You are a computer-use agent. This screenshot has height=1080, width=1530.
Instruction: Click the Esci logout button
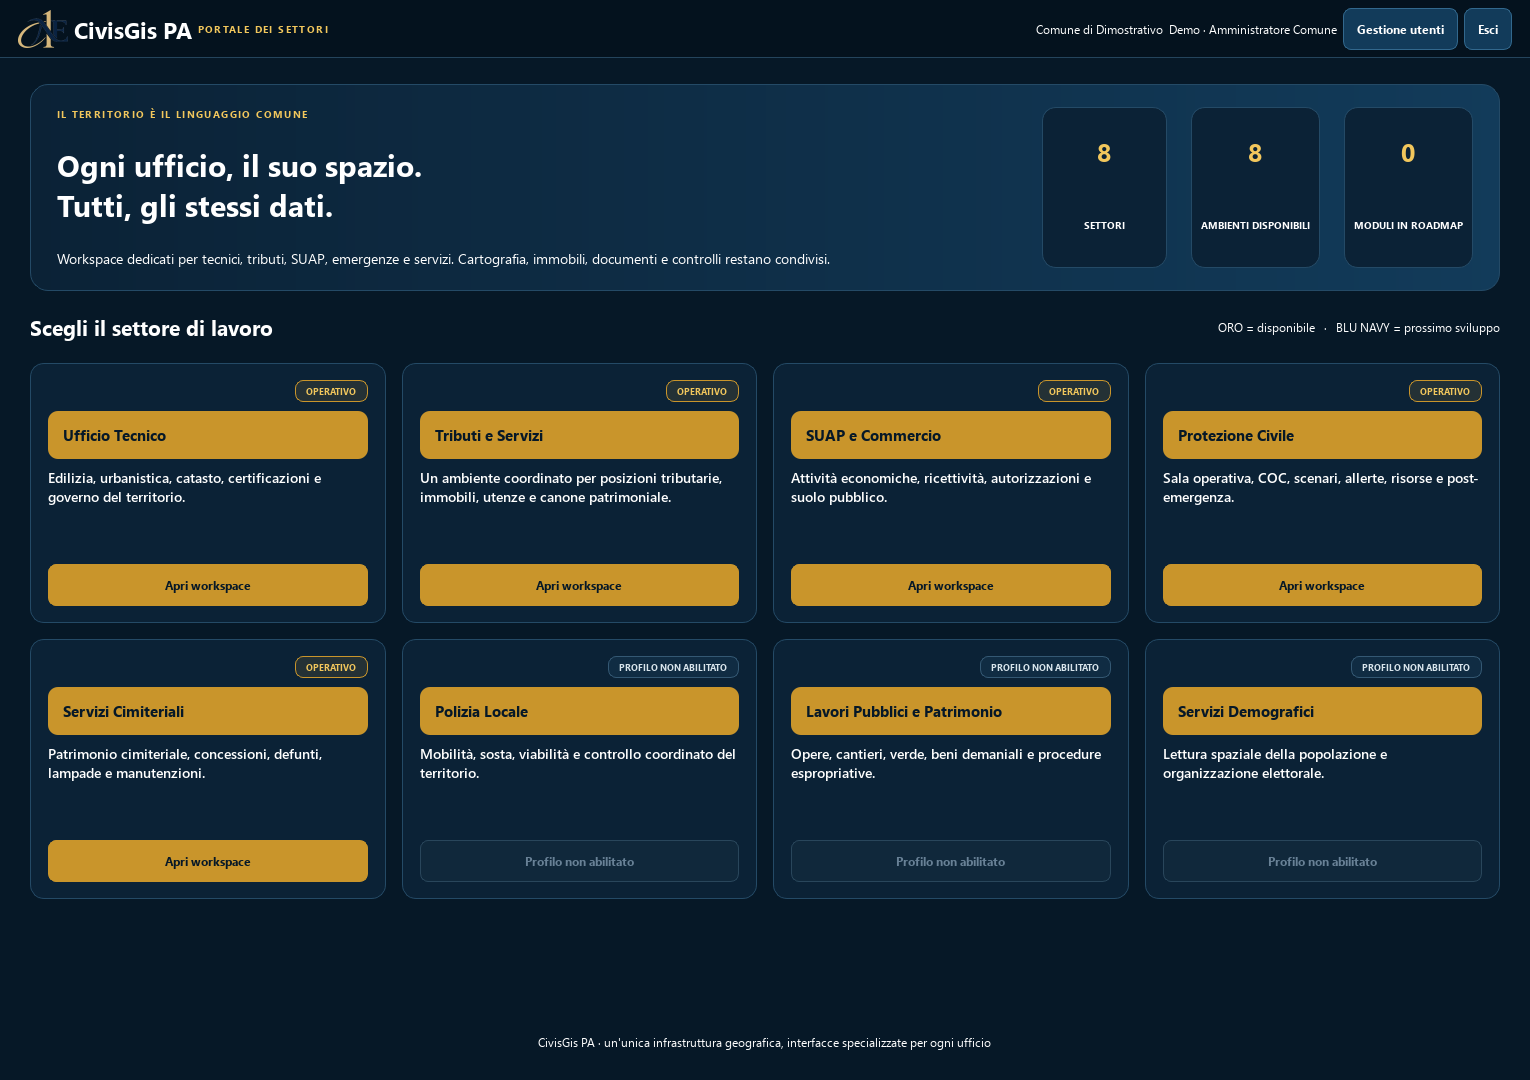tap(1488, 29)
